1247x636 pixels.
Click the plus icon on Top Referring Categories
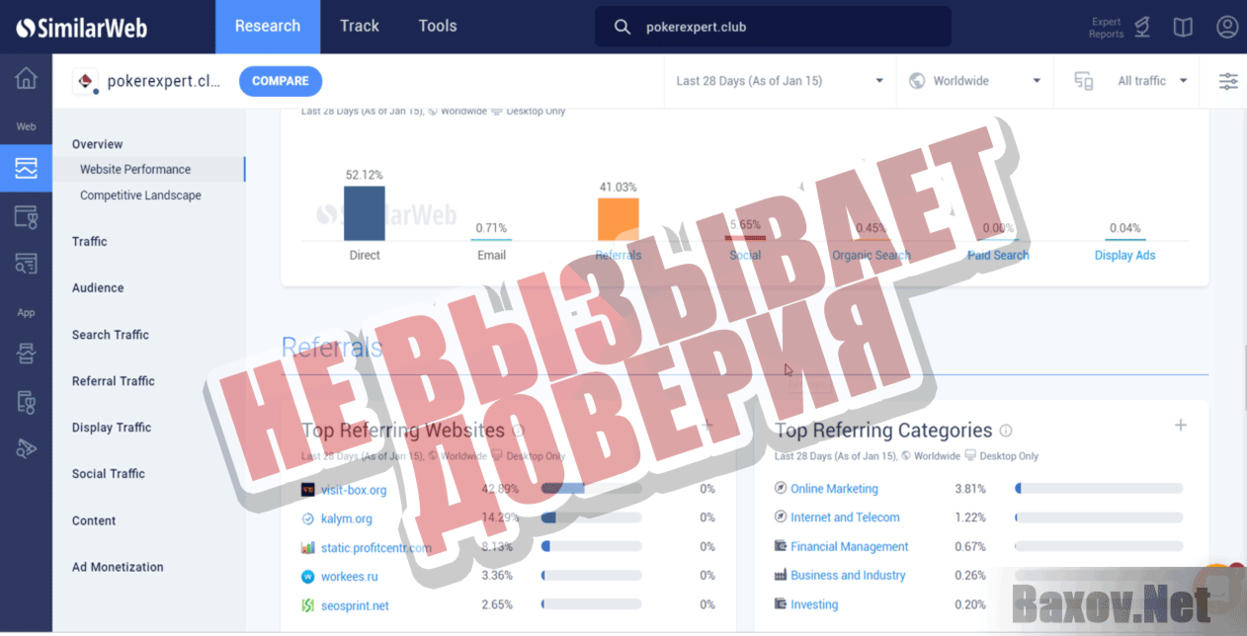pyautogui.click(x=1180, y=425)
